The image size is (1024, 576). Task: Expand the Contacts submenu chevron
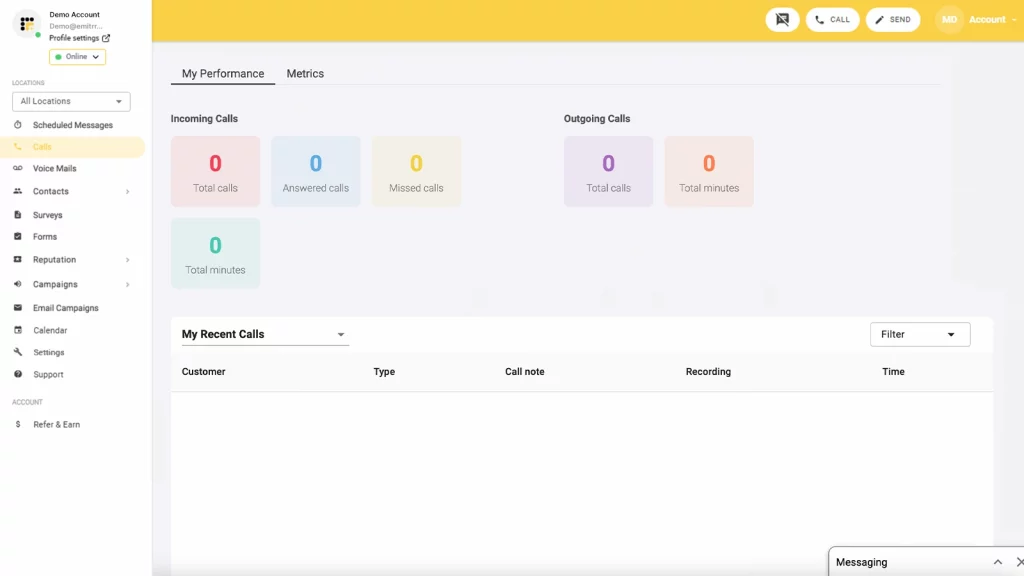pyautogui.click(x=127, y=191)
